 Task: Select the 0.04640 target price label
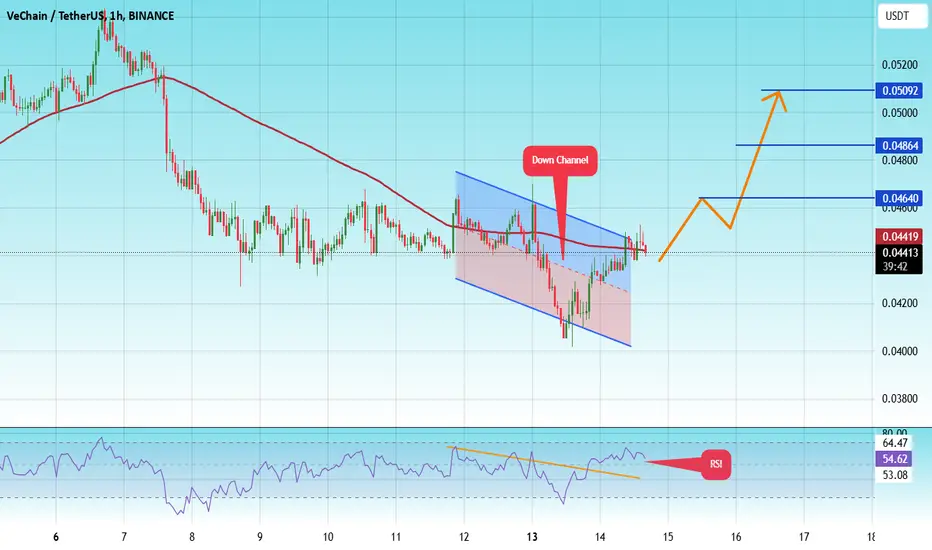coord(899,198)
